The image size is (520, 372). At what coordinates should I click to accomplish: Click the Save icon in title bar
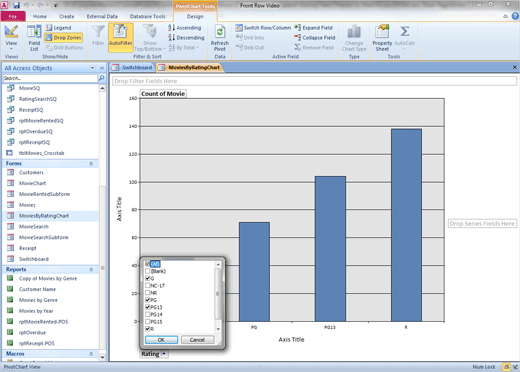point(16,5)
